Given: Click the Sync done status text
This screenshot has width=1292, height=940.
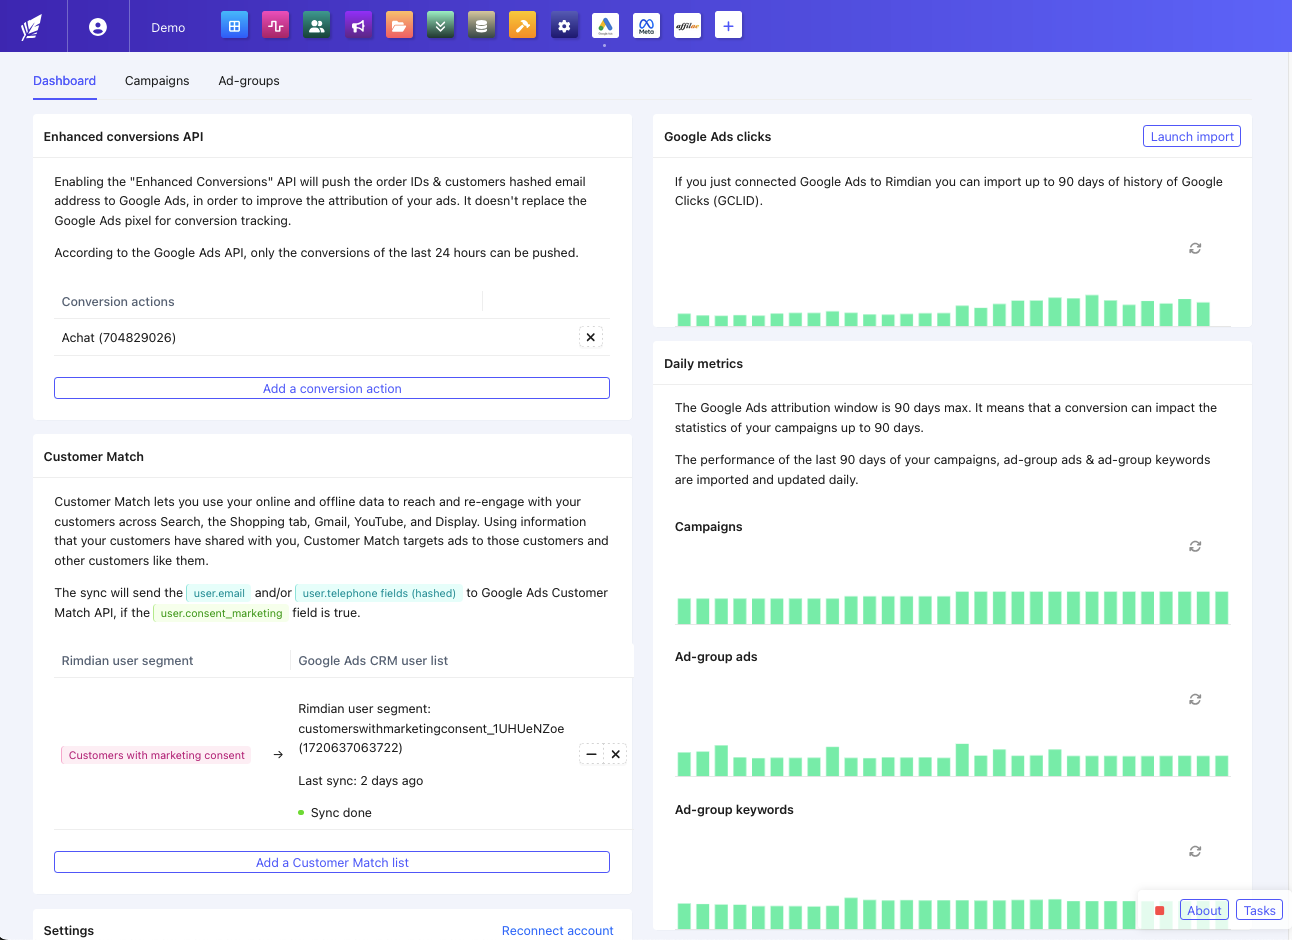Looking at the screenshot, I should pyautogui.click(x=341, y=813).
